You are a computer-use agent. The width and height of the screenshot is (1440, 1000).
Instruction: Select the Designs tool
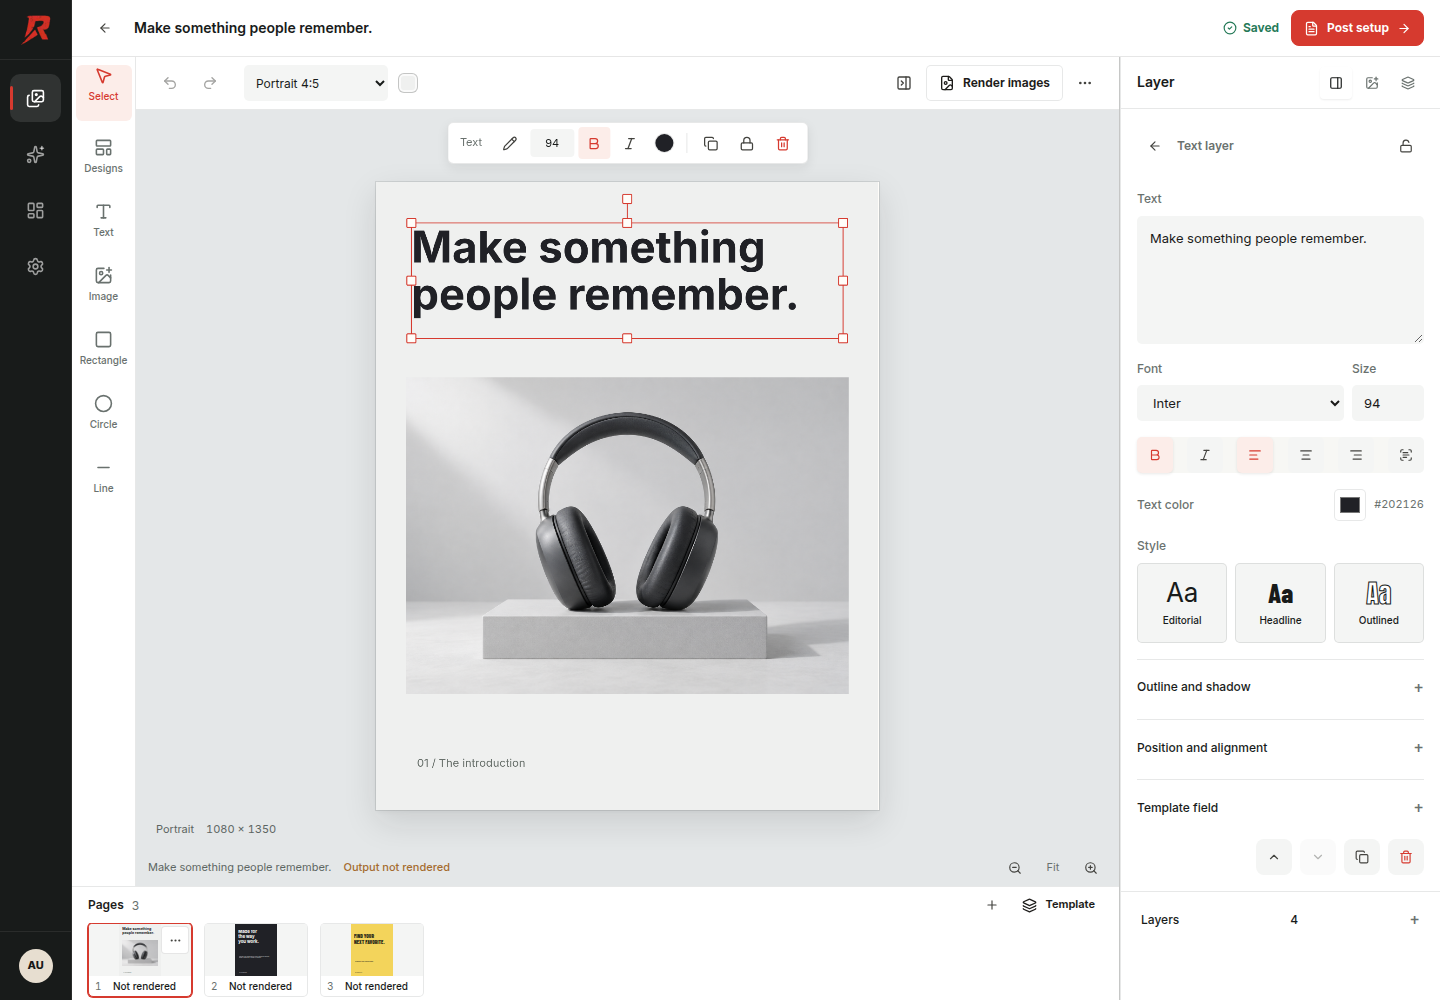(103, 156)
